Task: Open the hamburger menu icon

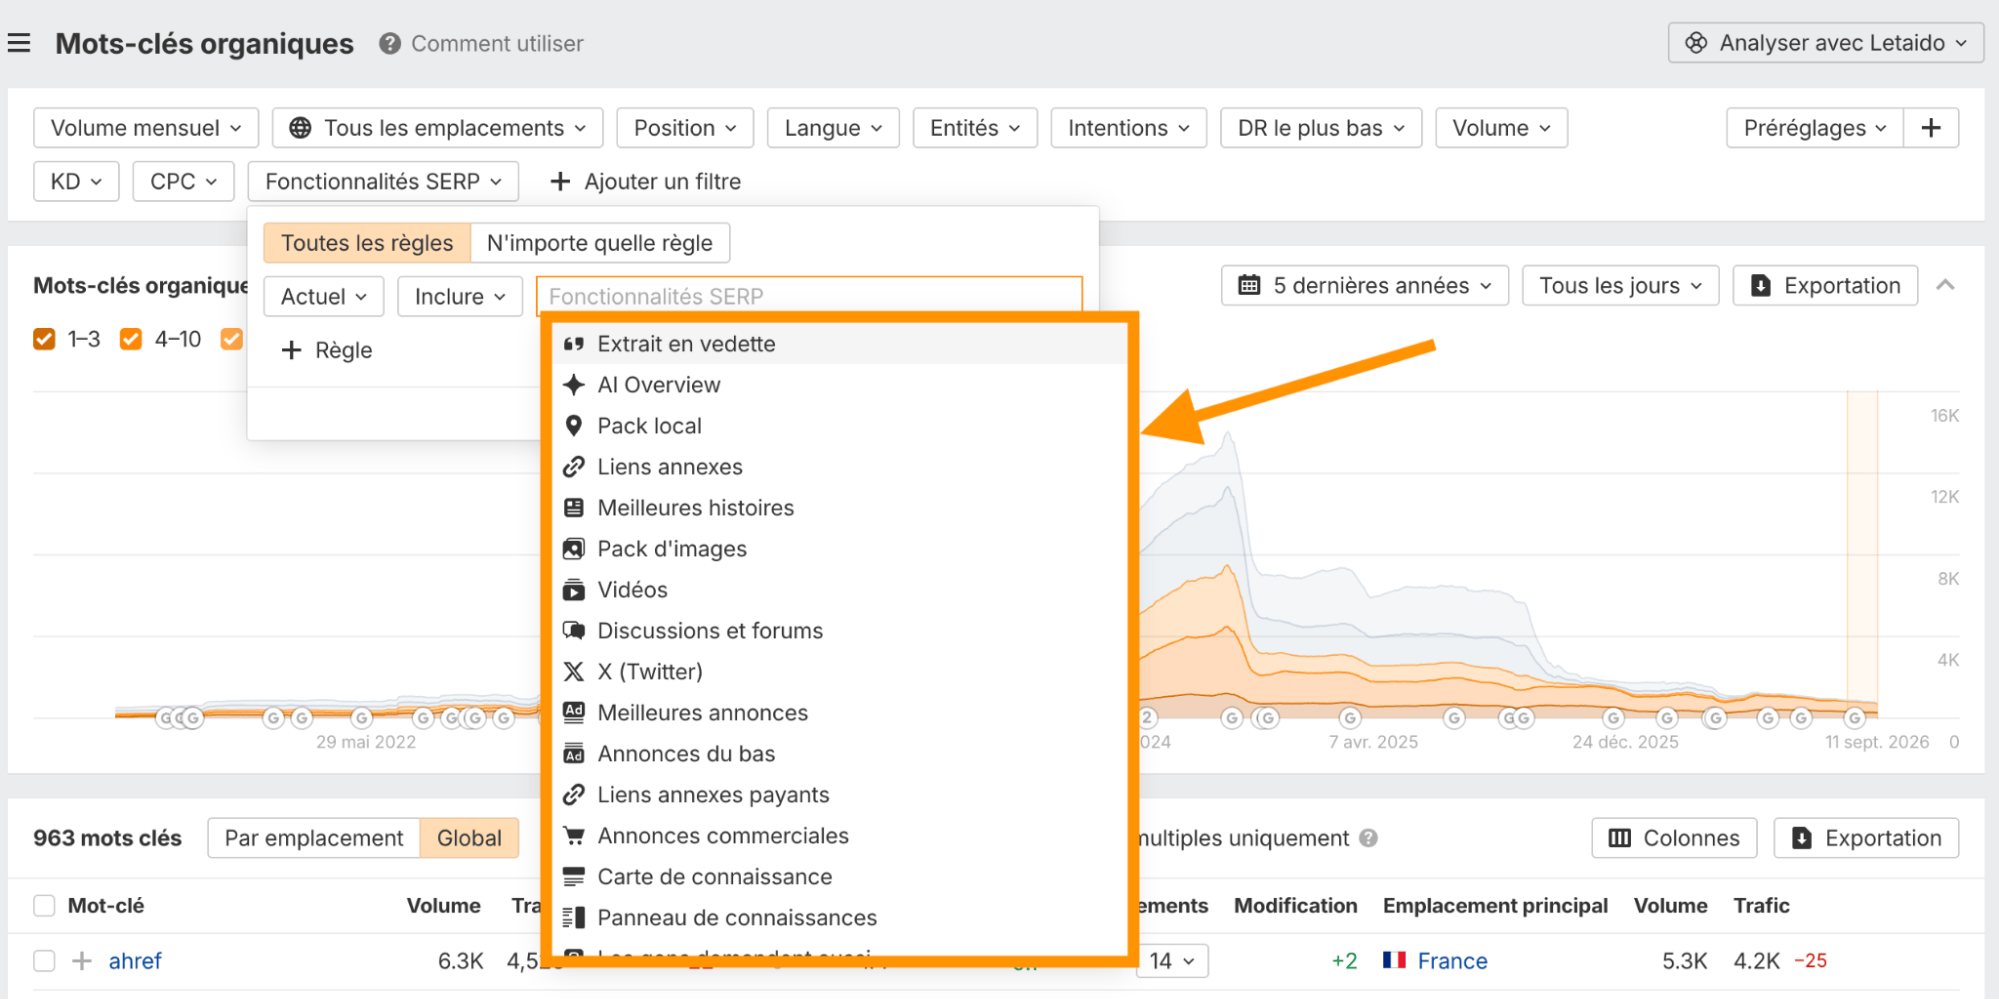Action: pos(19,43)
